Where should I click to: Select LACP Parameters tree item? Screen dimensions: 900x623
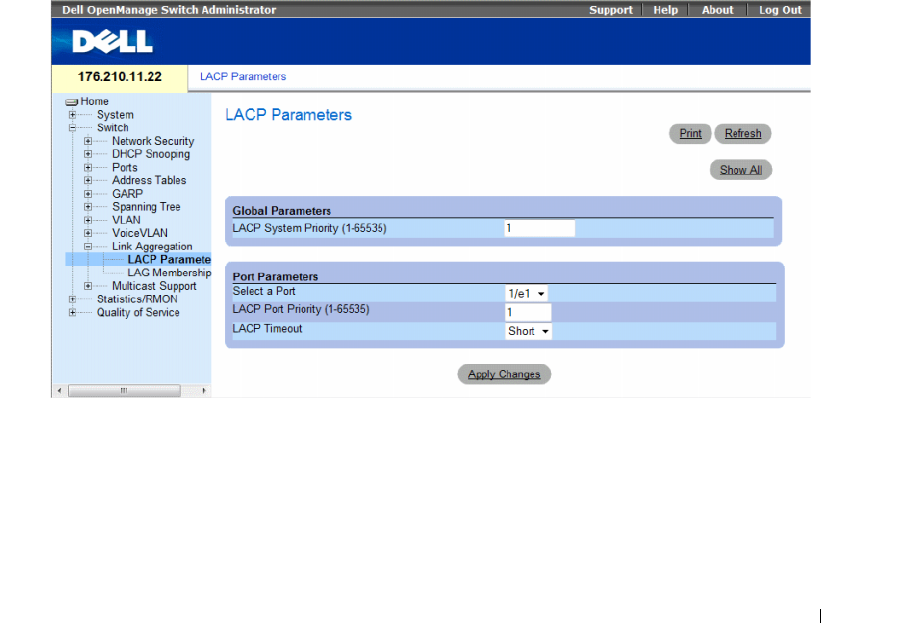pyautogui.click(x=169, y=260)
